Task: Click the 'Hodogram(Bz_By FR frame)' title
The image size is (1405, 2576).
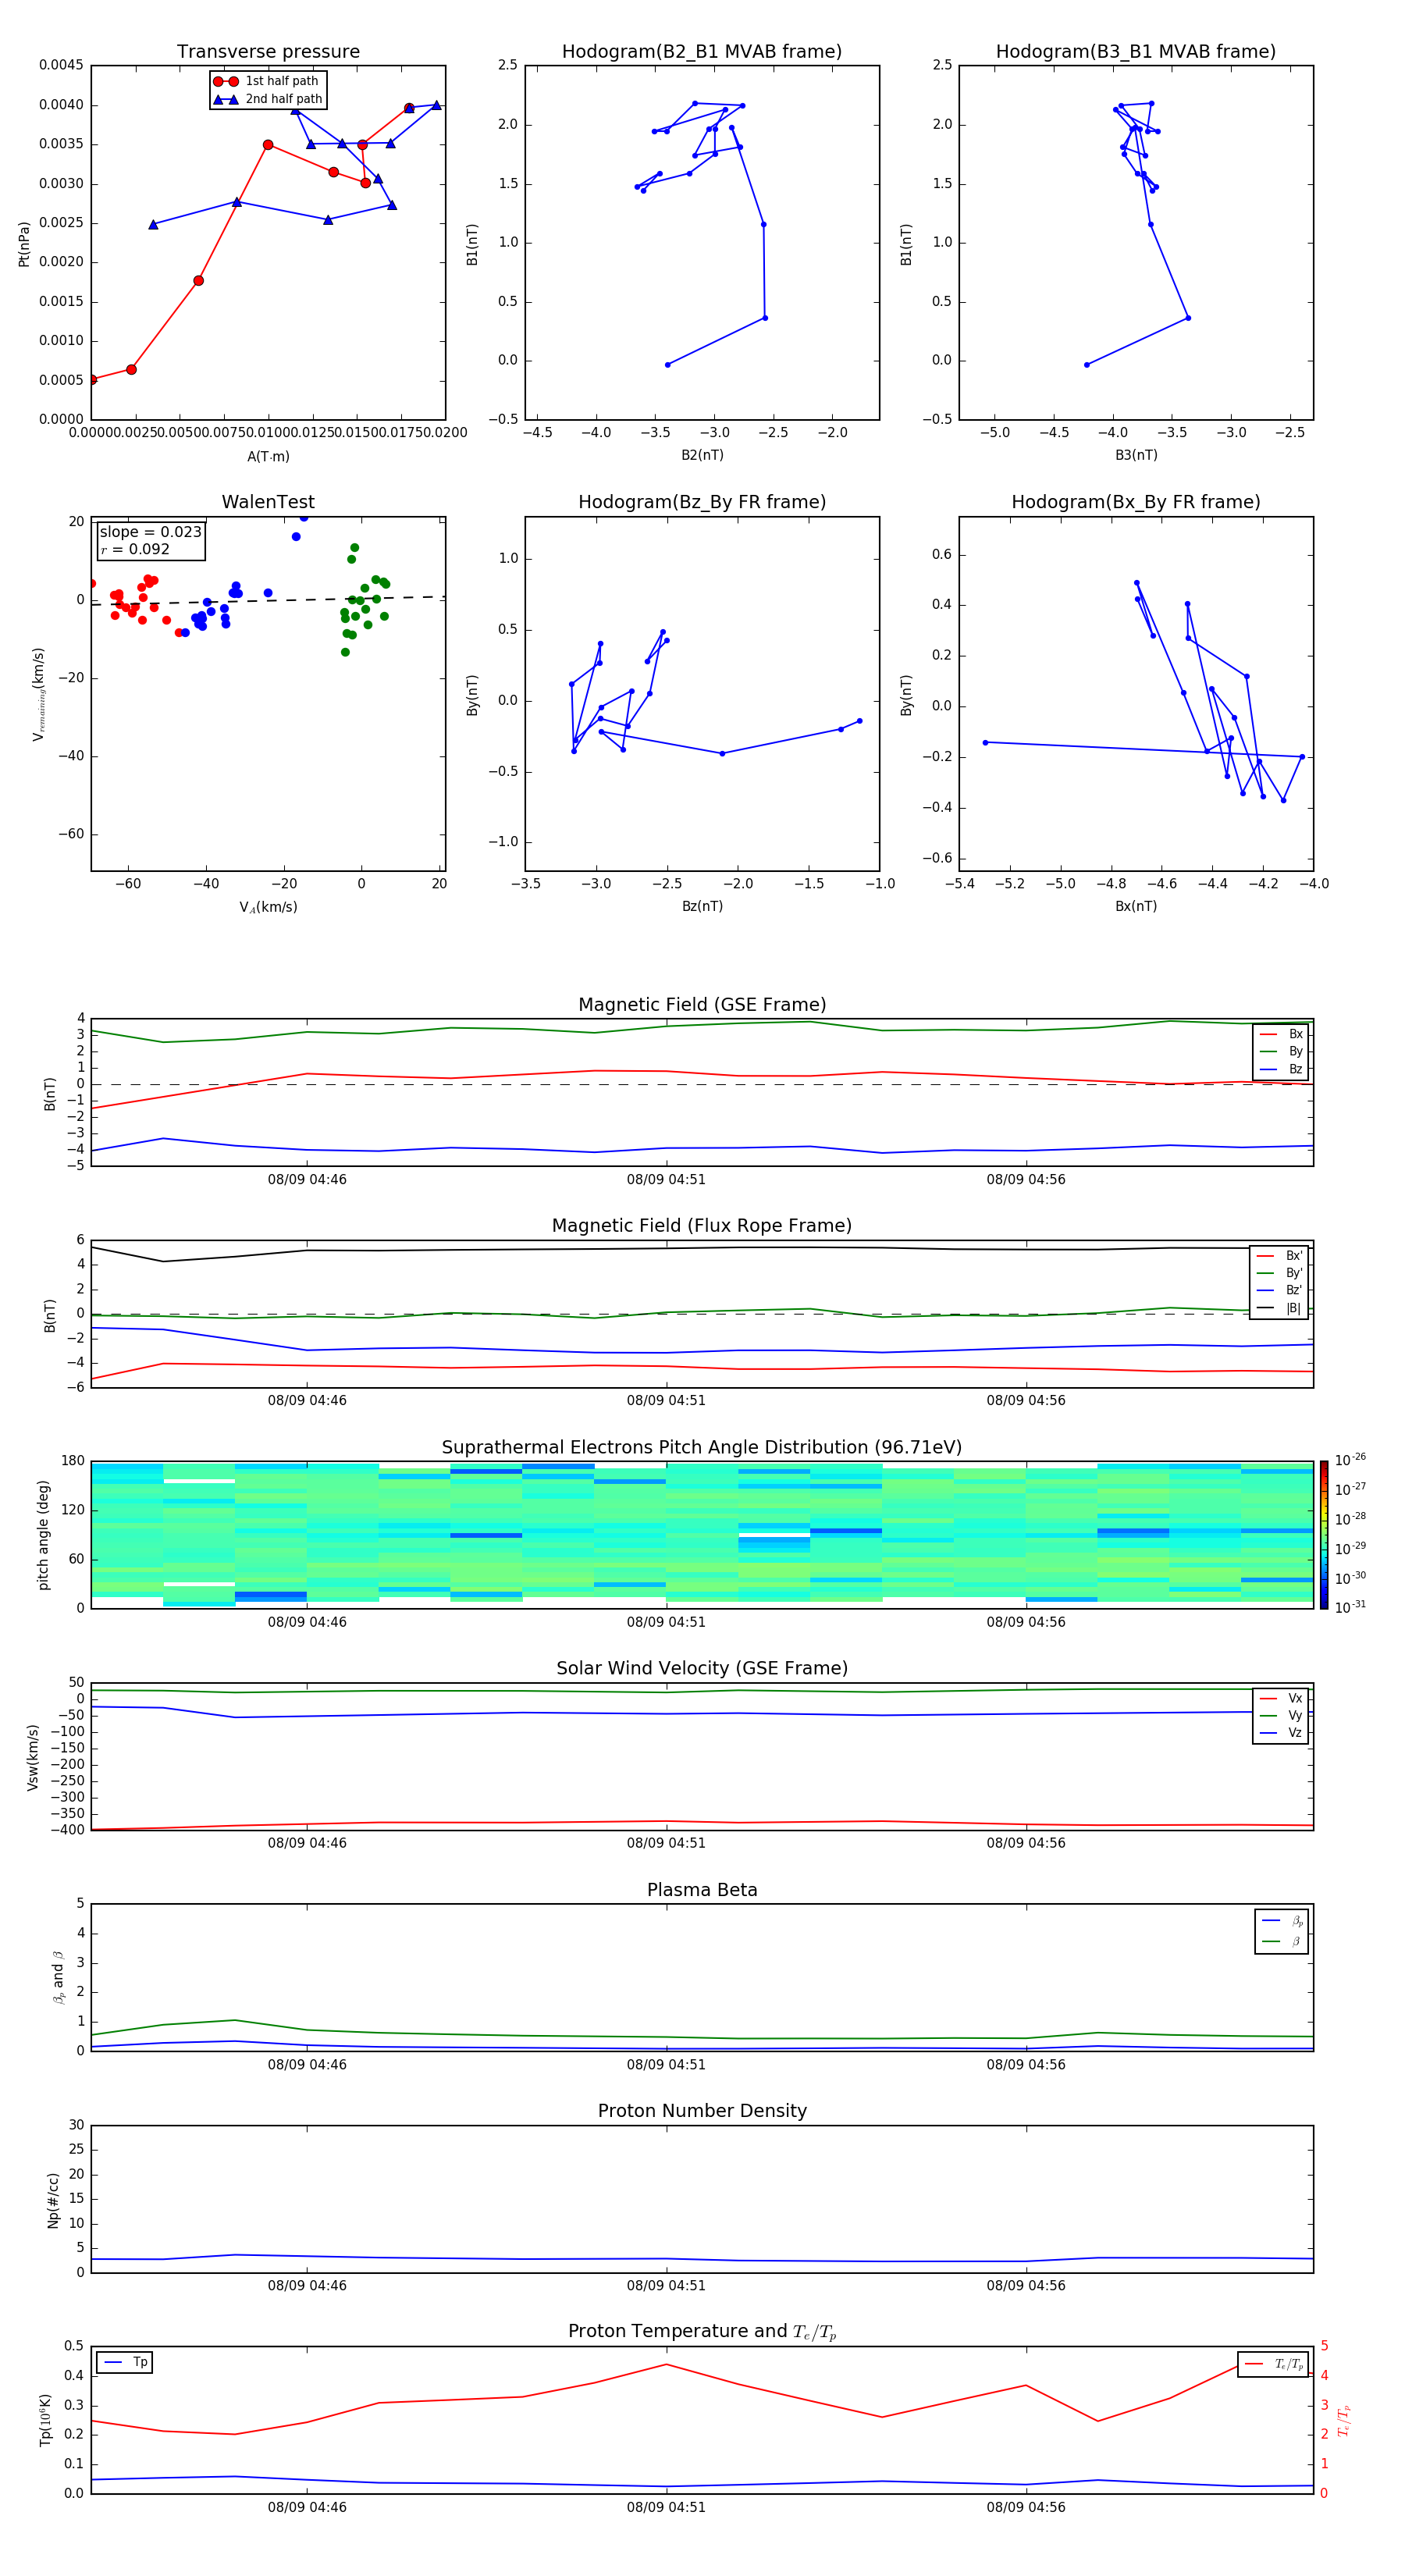Action: coord(702,502)
